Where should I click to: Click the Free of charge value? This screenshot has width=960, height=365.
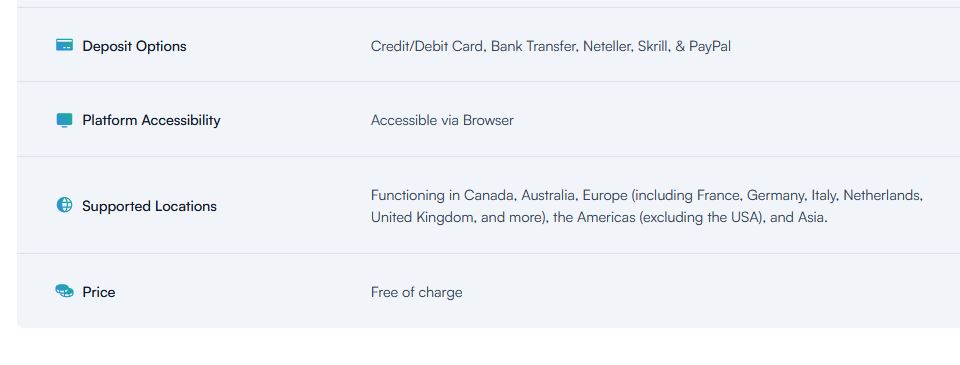(x=416, y=293)
